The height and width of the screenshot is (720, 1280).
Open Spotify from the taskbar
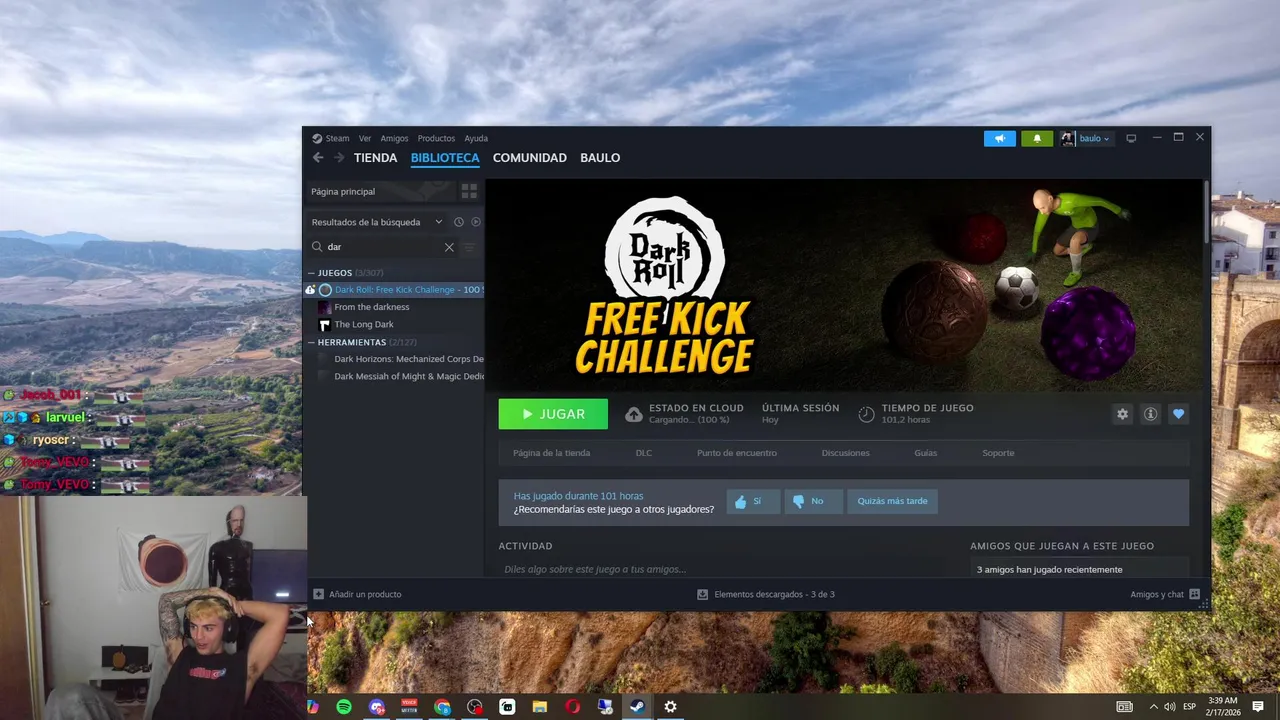[344, 707]
